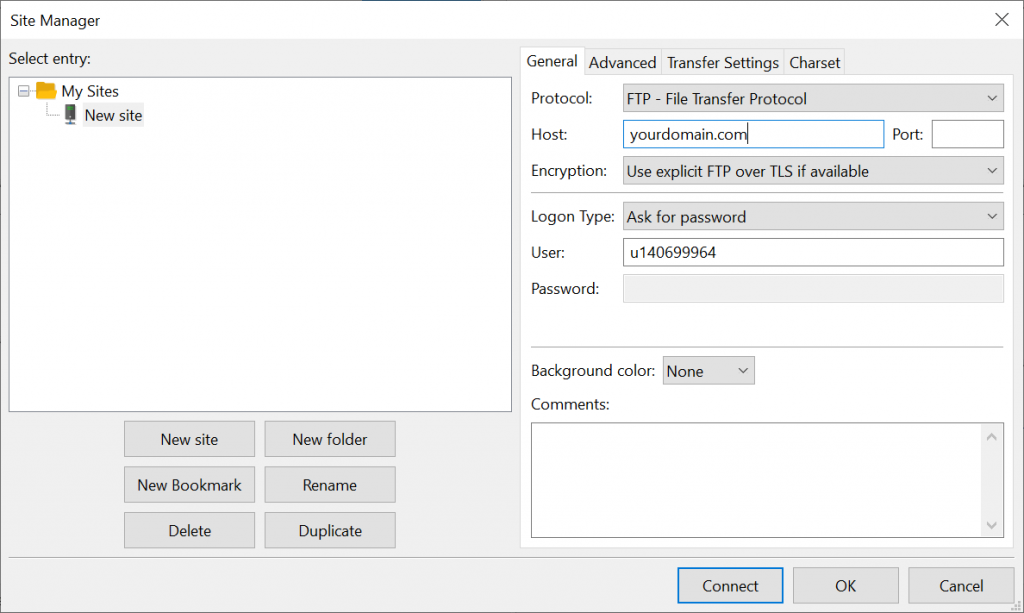Select the Charset tab
This screenshot has height=613, width=1024.
click(814, 62)
